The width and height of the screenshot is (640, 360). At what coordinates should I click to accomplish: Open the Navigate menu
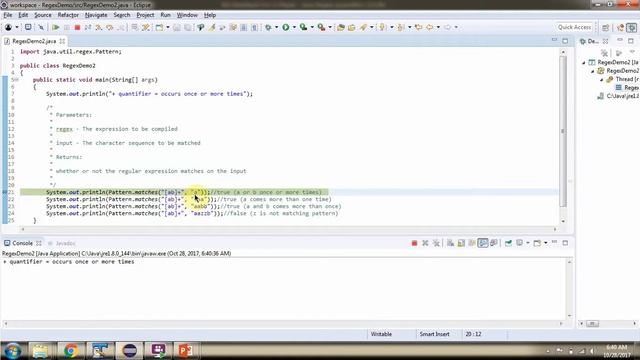pyautogui.click(x=96, y=15)
